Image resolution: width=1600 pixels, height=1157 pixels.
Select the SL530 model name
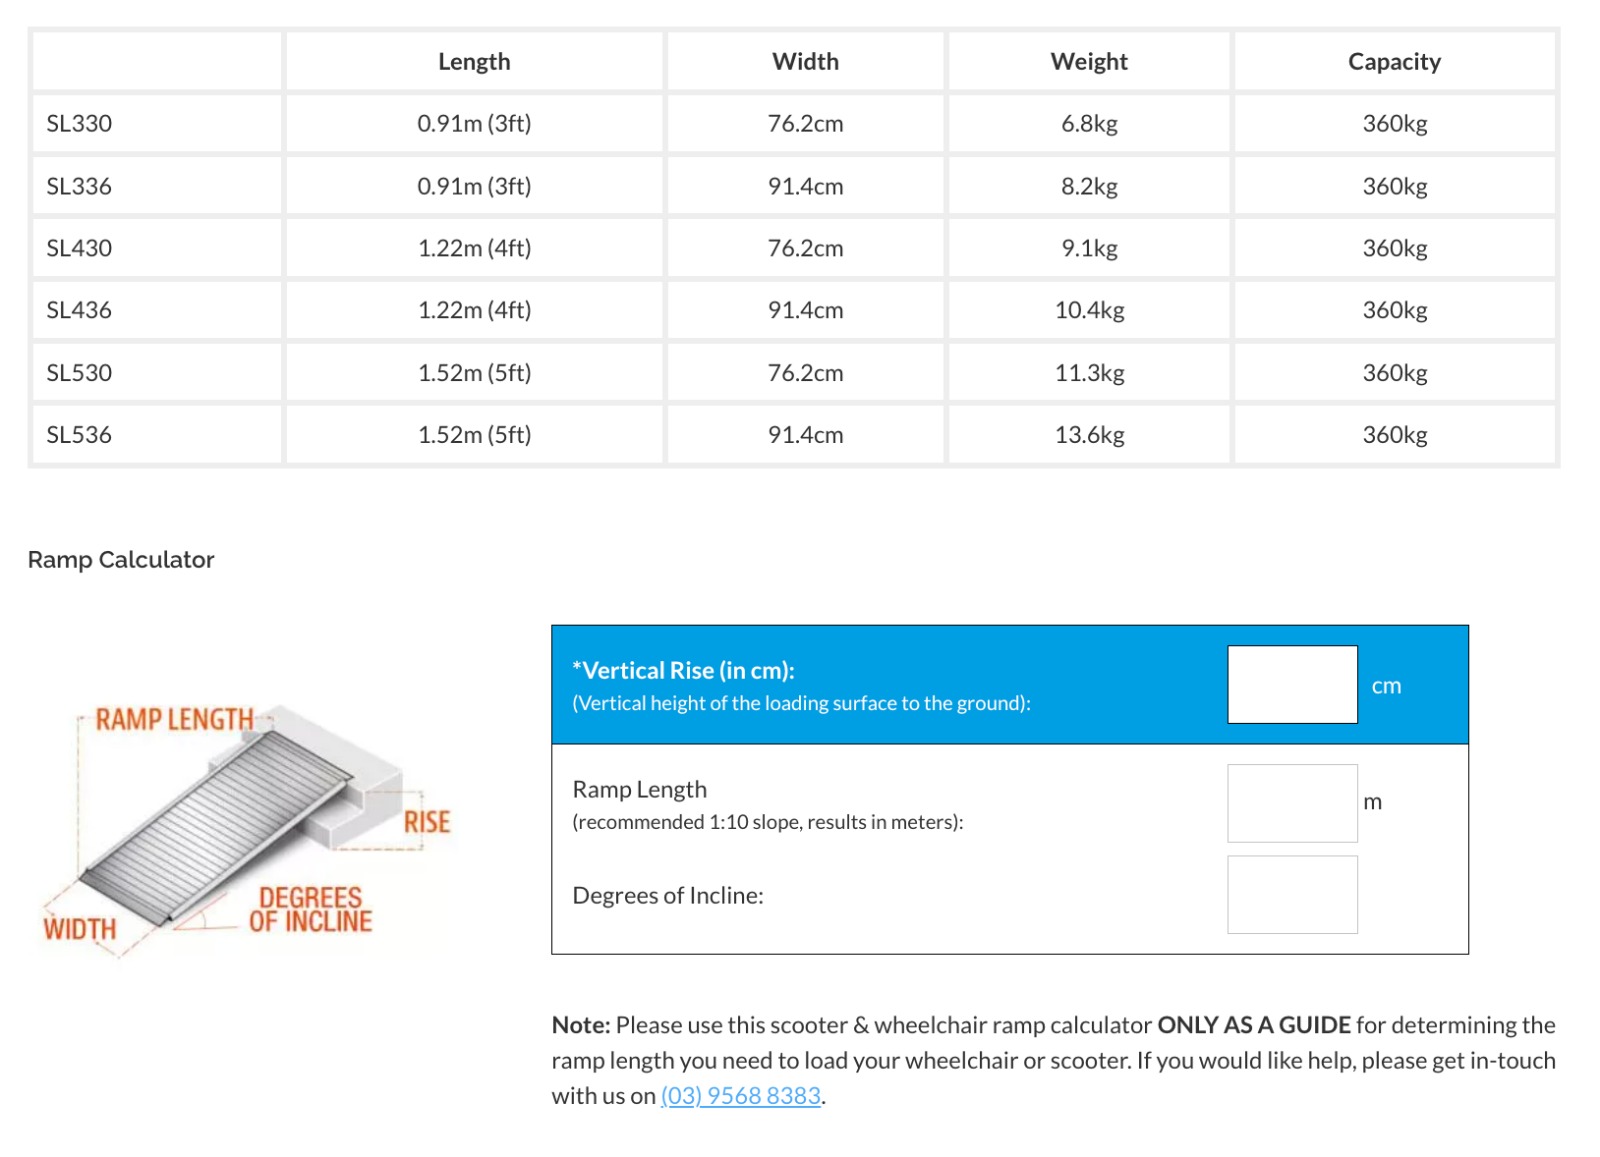tap(79, 373)
